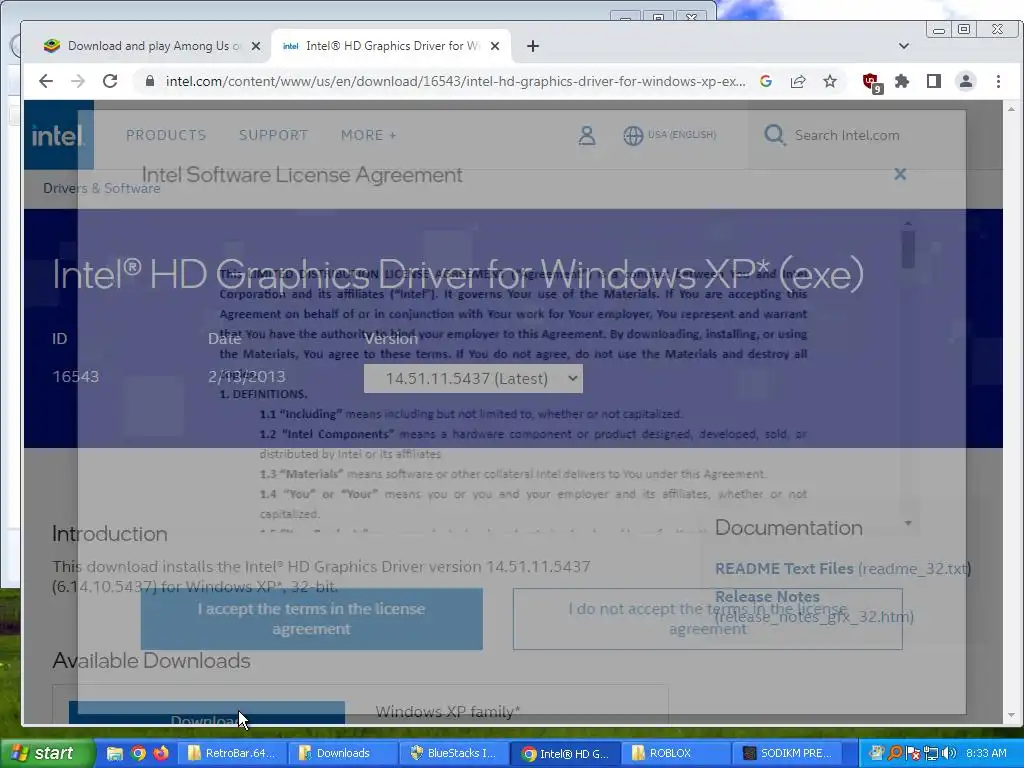Launch Firefox from quick launch
The height and width of the screenshot is (768, 1024).
click(160, 753)
